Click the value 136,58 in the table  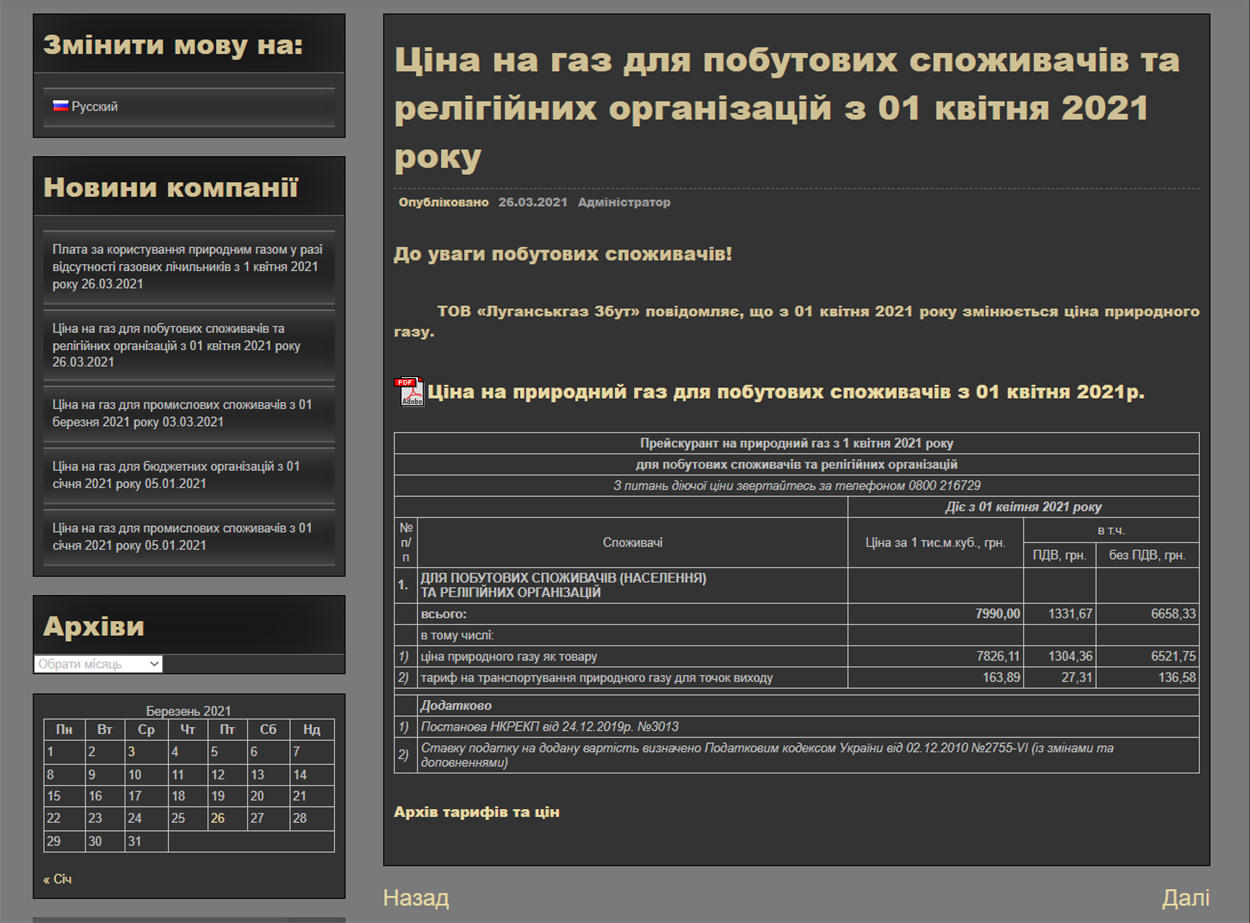coord(1177,678)
